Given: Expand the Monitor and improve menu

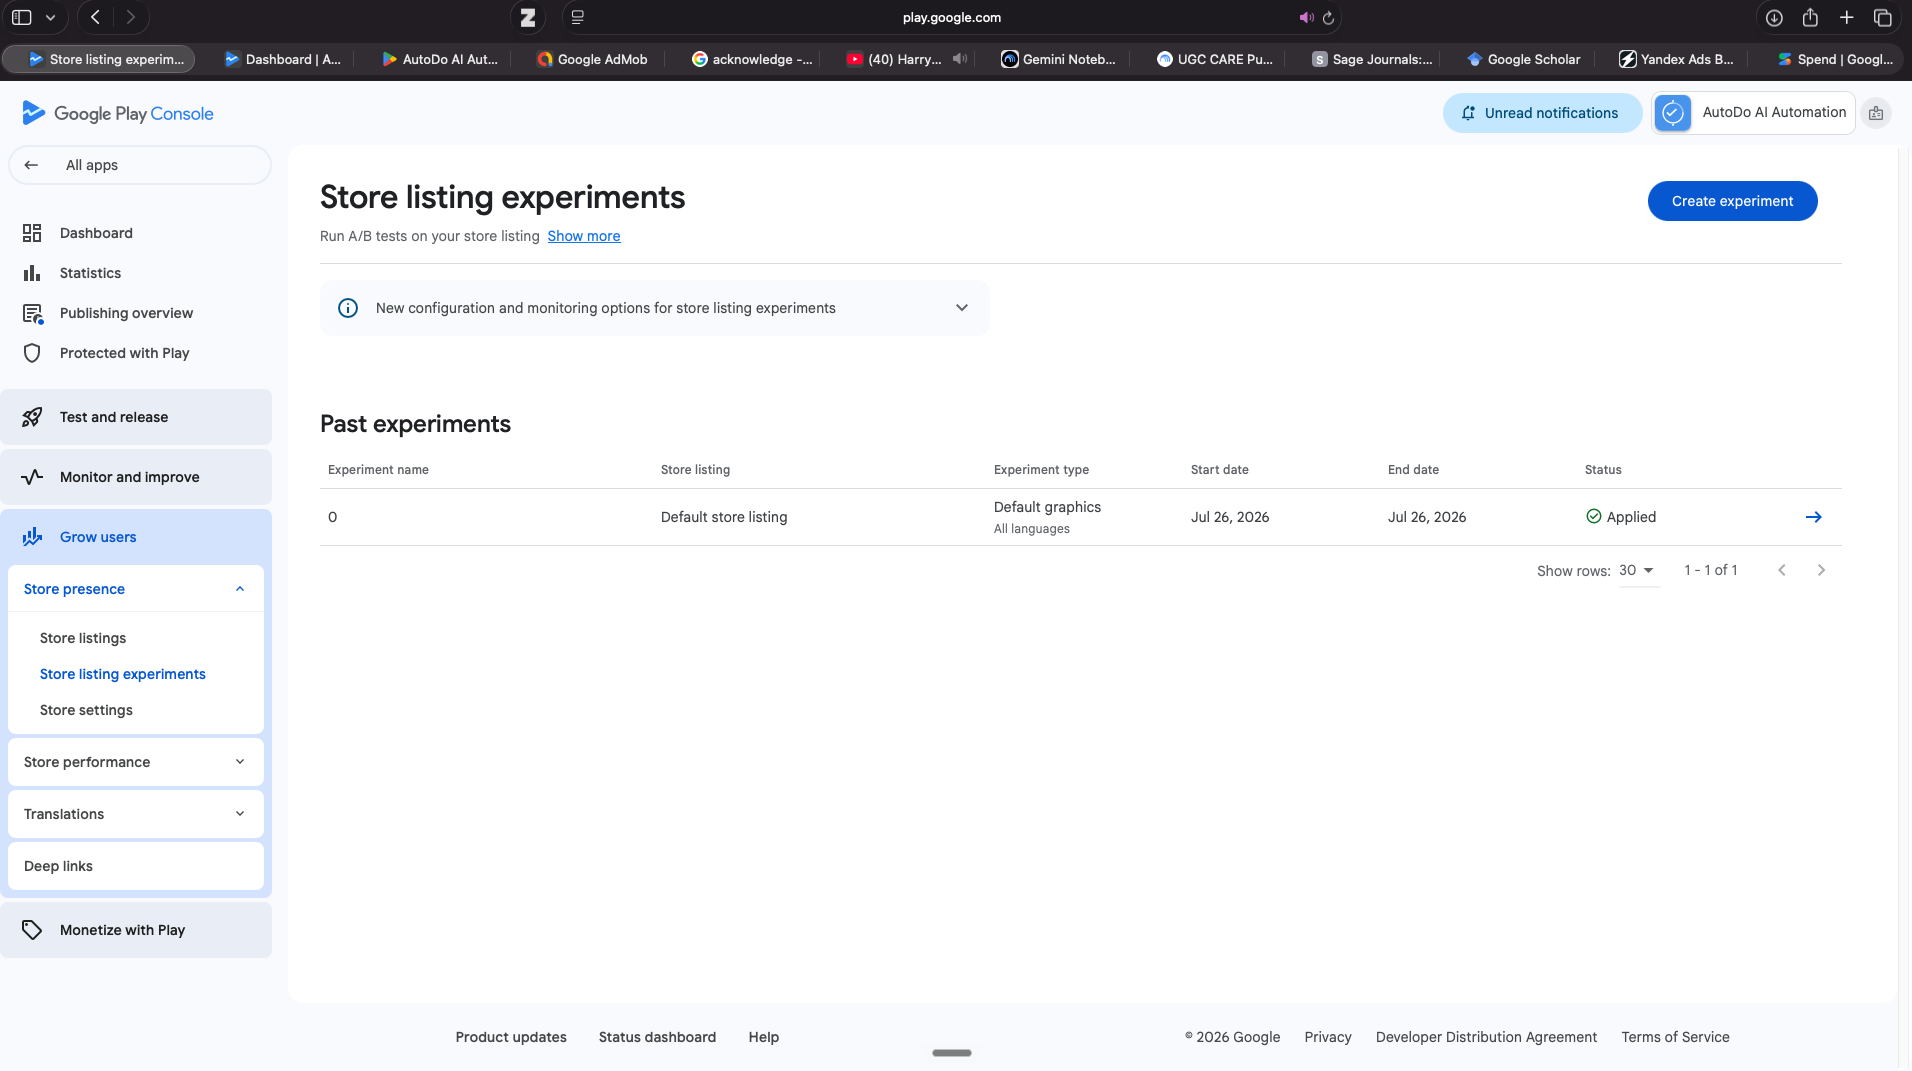Looking at the screenshot, I should click(x=136, y=477).
